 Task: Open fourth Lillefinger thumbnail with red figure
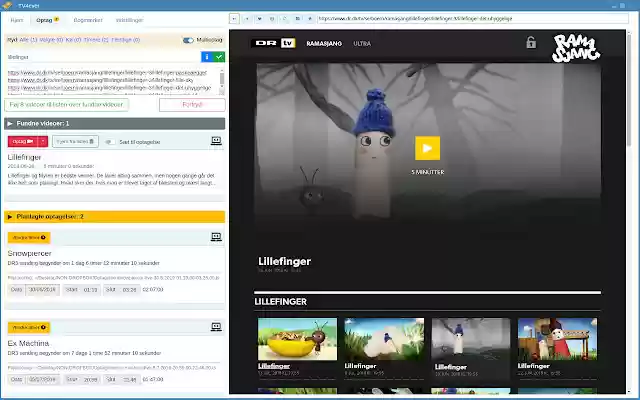click(557, 339)
